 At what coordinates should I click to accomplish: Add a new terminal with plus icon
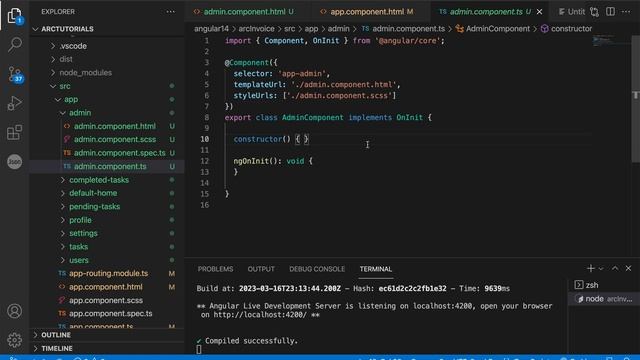click(590, 269)
